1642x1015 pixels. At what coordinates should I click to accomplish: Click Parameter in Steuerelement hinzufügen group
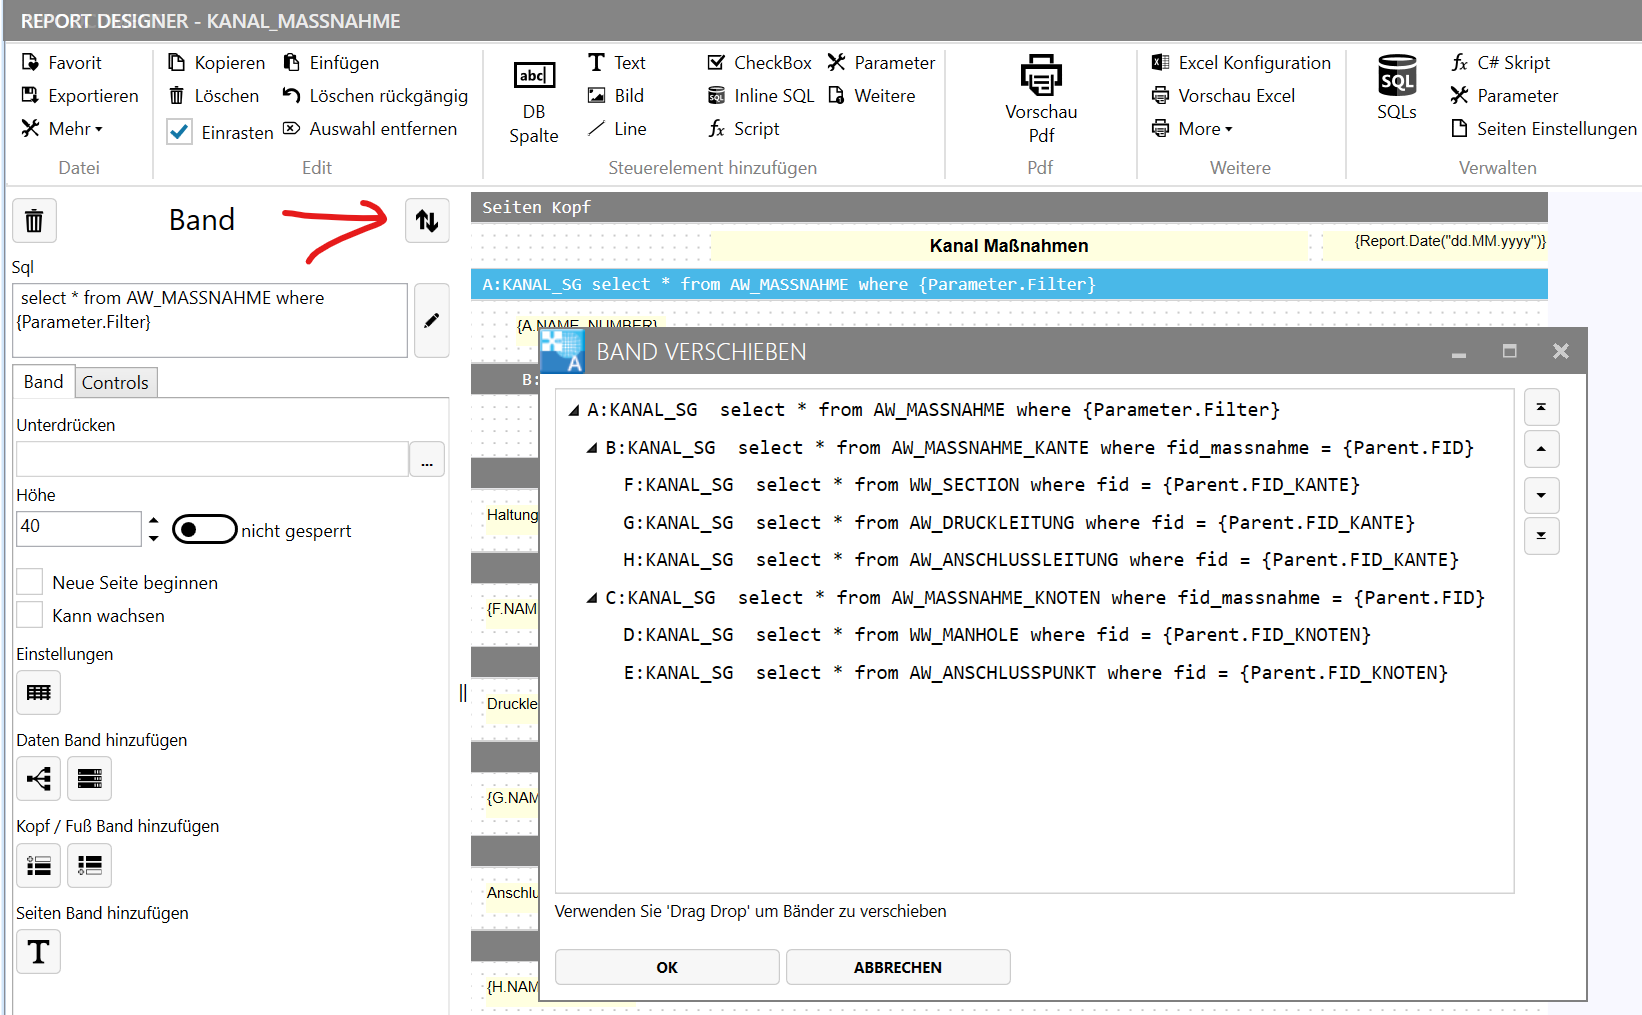881,62
